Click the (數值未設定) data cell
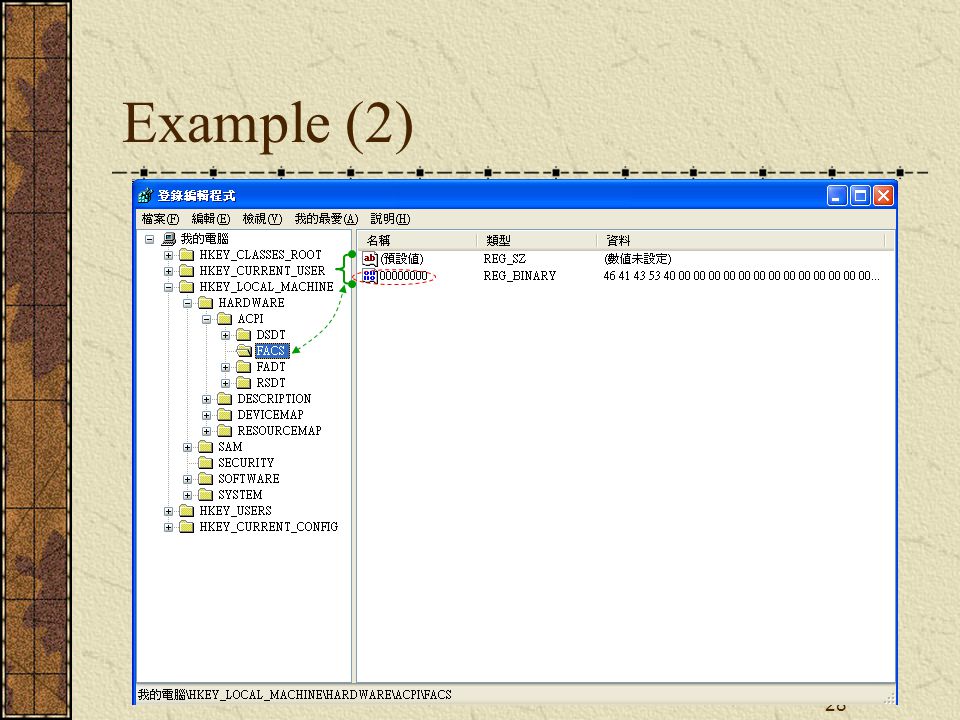The height and width of the screenshot is (720, 960). pyautogui.click(x=637, y=259)
